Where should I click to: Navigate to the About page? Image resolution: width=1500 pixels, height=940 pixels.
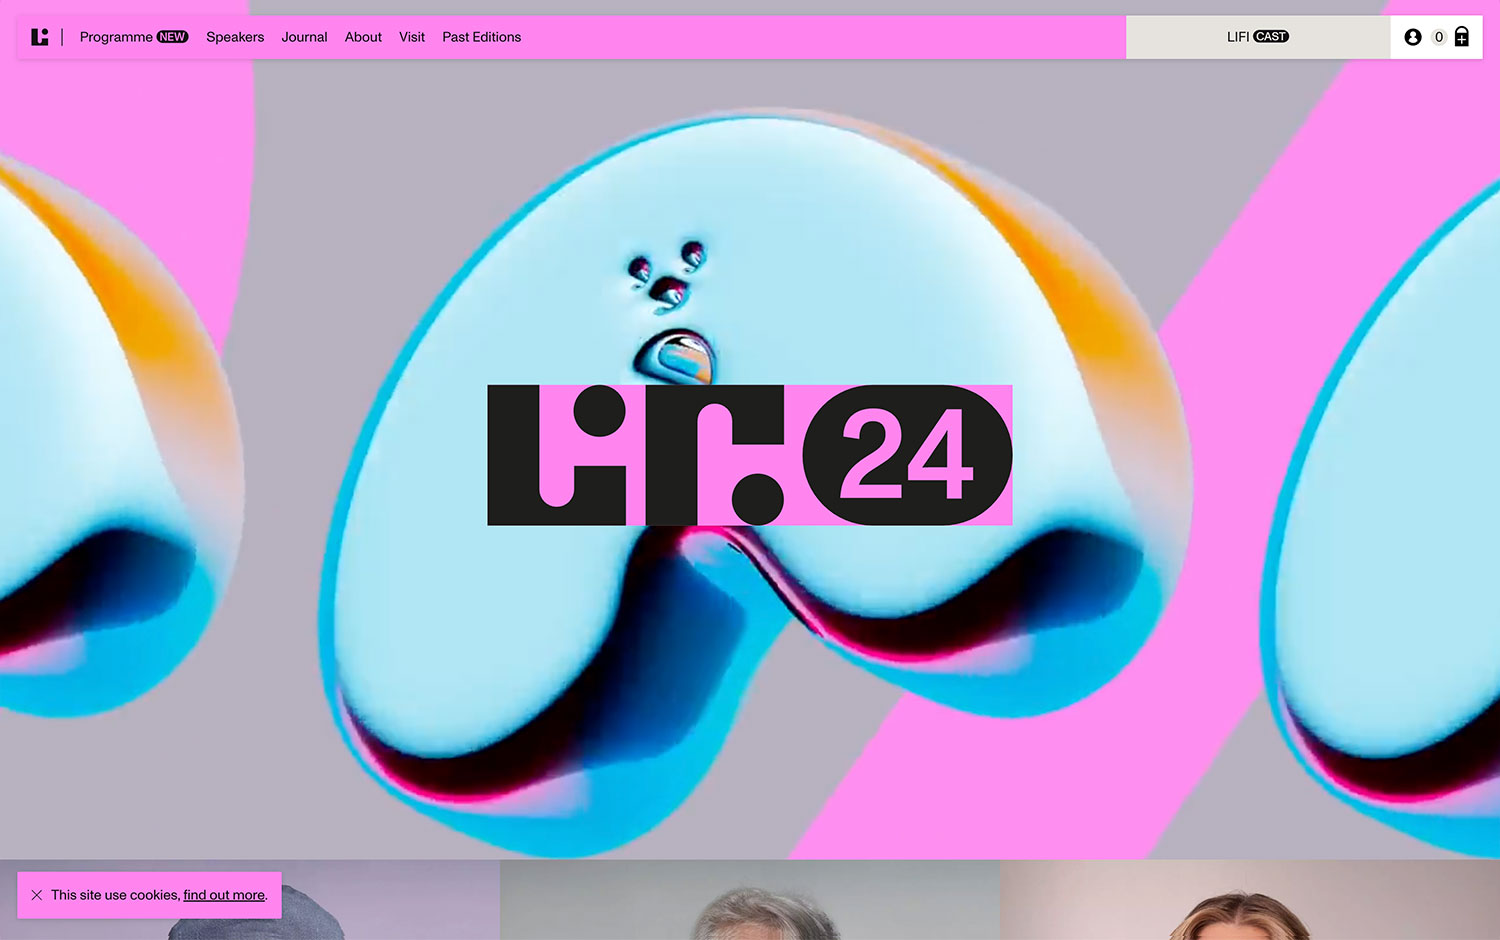click(x=363, y=37)
